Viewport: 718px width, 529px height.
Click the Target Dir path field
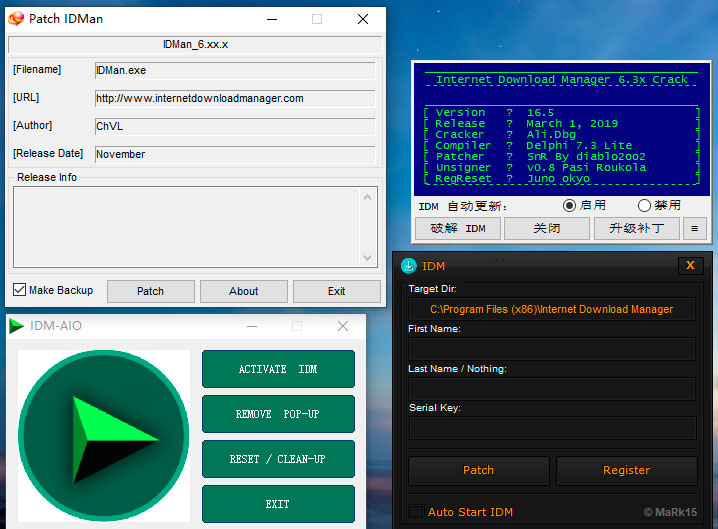[x=552, y=309]
